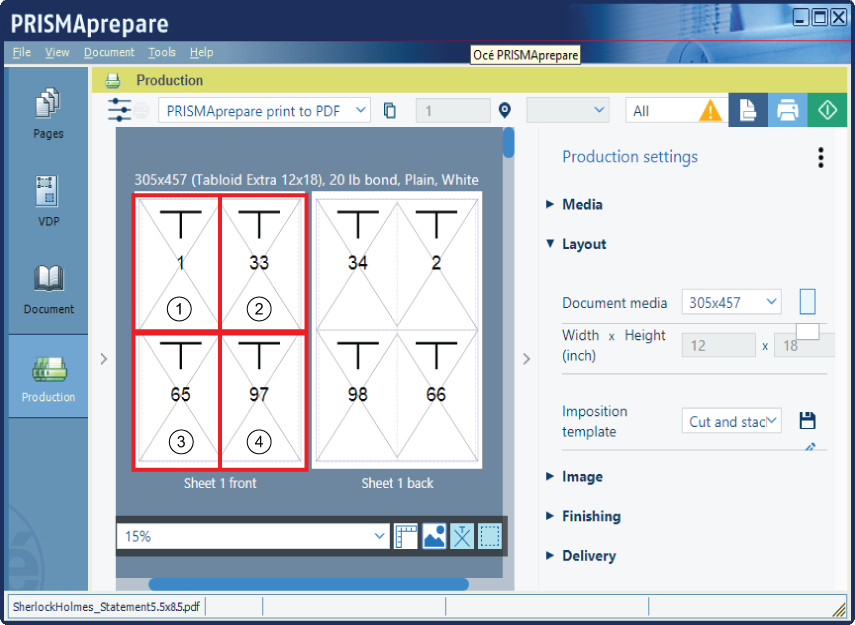Toggle the dotted selection frame icon
The height and width of the screenshot is (625, 855).
click(490, 537)
